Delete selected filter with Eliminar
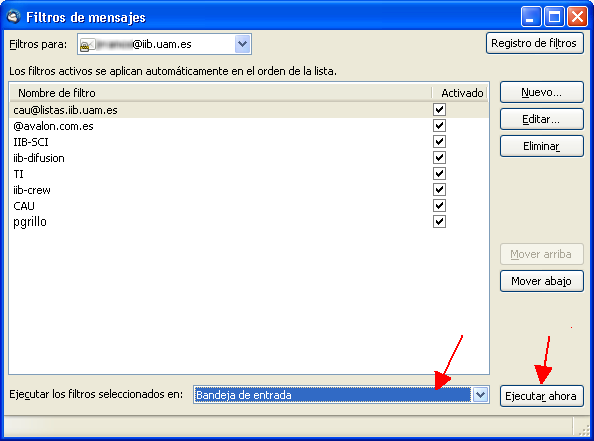594x441 pixels. pyautogui.click(x=541, y=146)
